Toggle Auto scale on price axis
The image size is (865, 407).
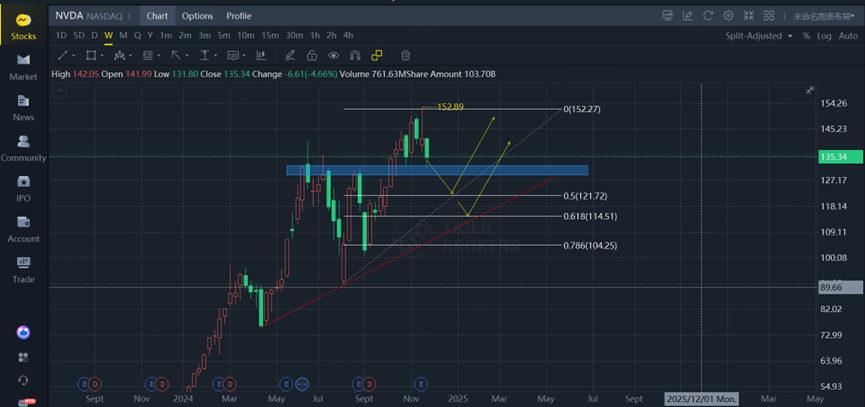[x=848, y=36]
